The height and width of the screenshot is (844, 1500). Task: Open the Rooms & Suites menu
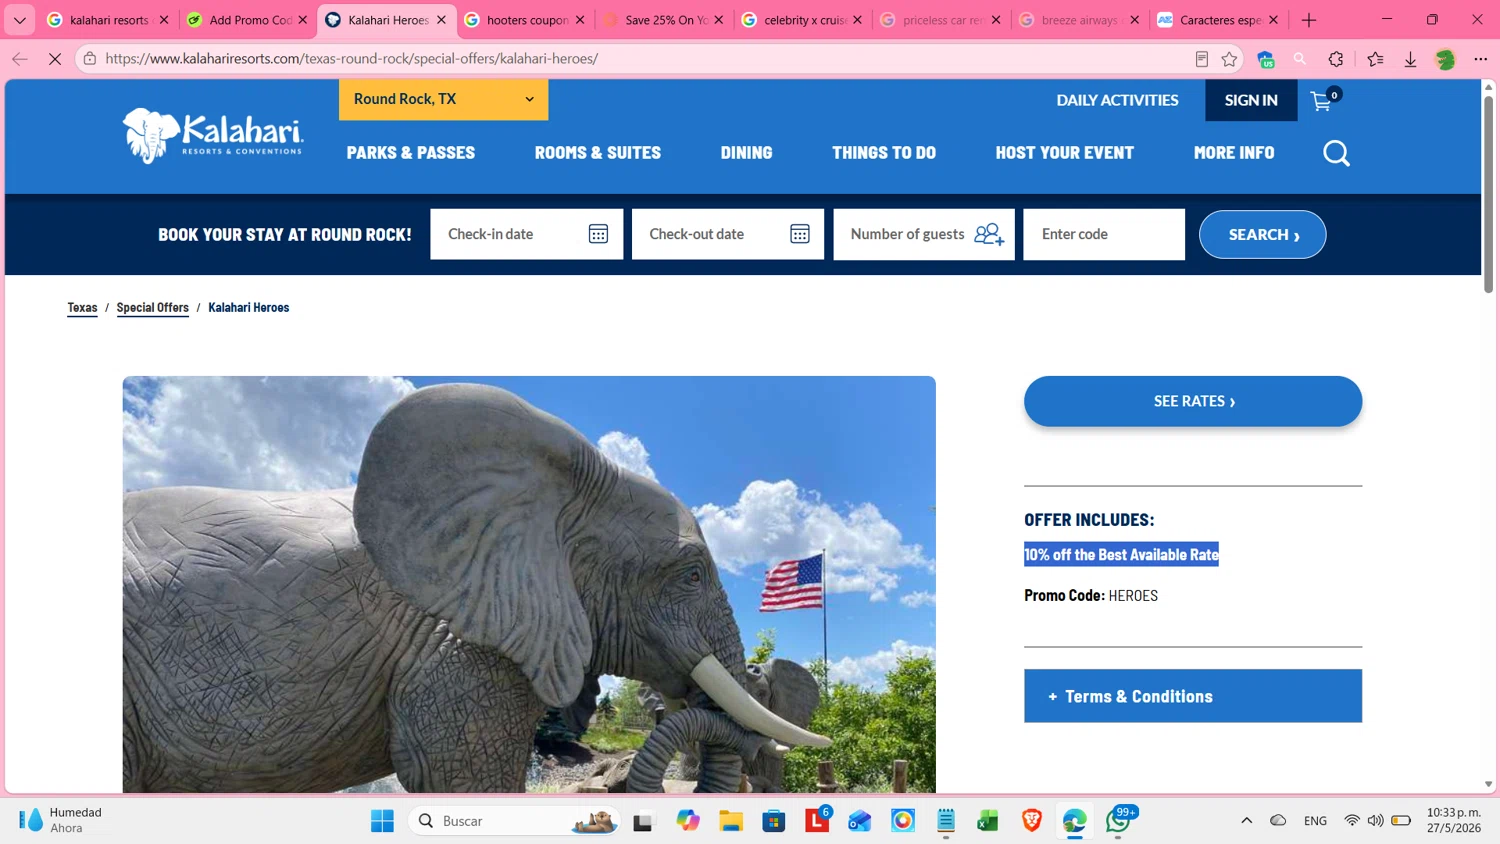[x=598, y=153]
